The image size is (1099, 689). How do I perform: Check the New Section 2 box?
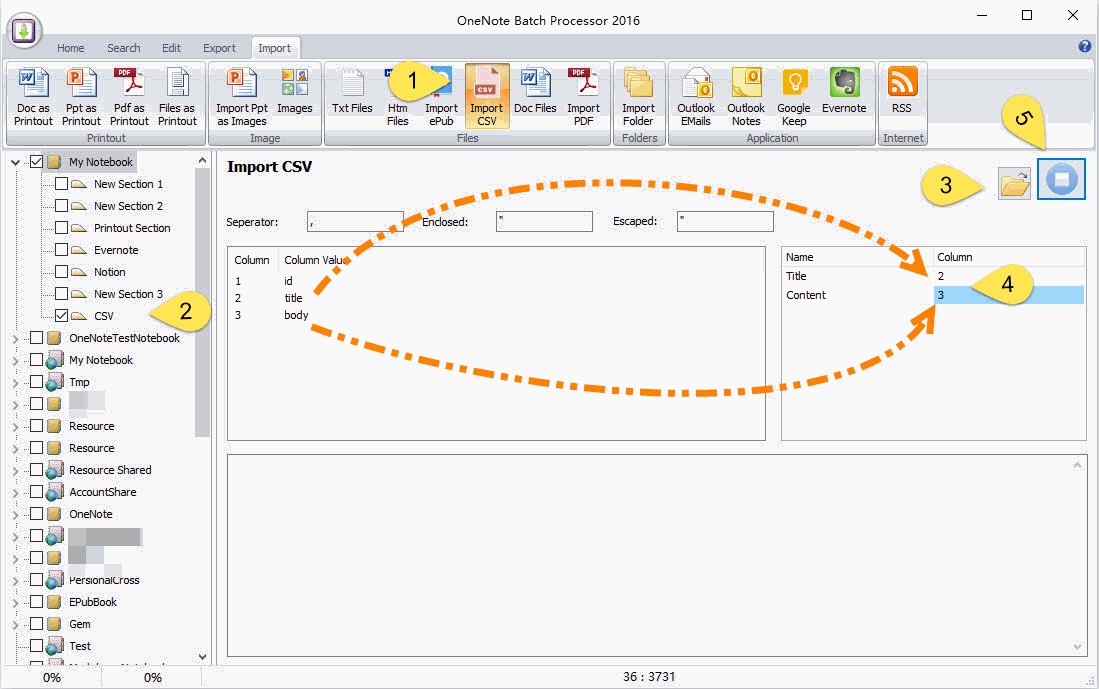(x=62, y=206)
